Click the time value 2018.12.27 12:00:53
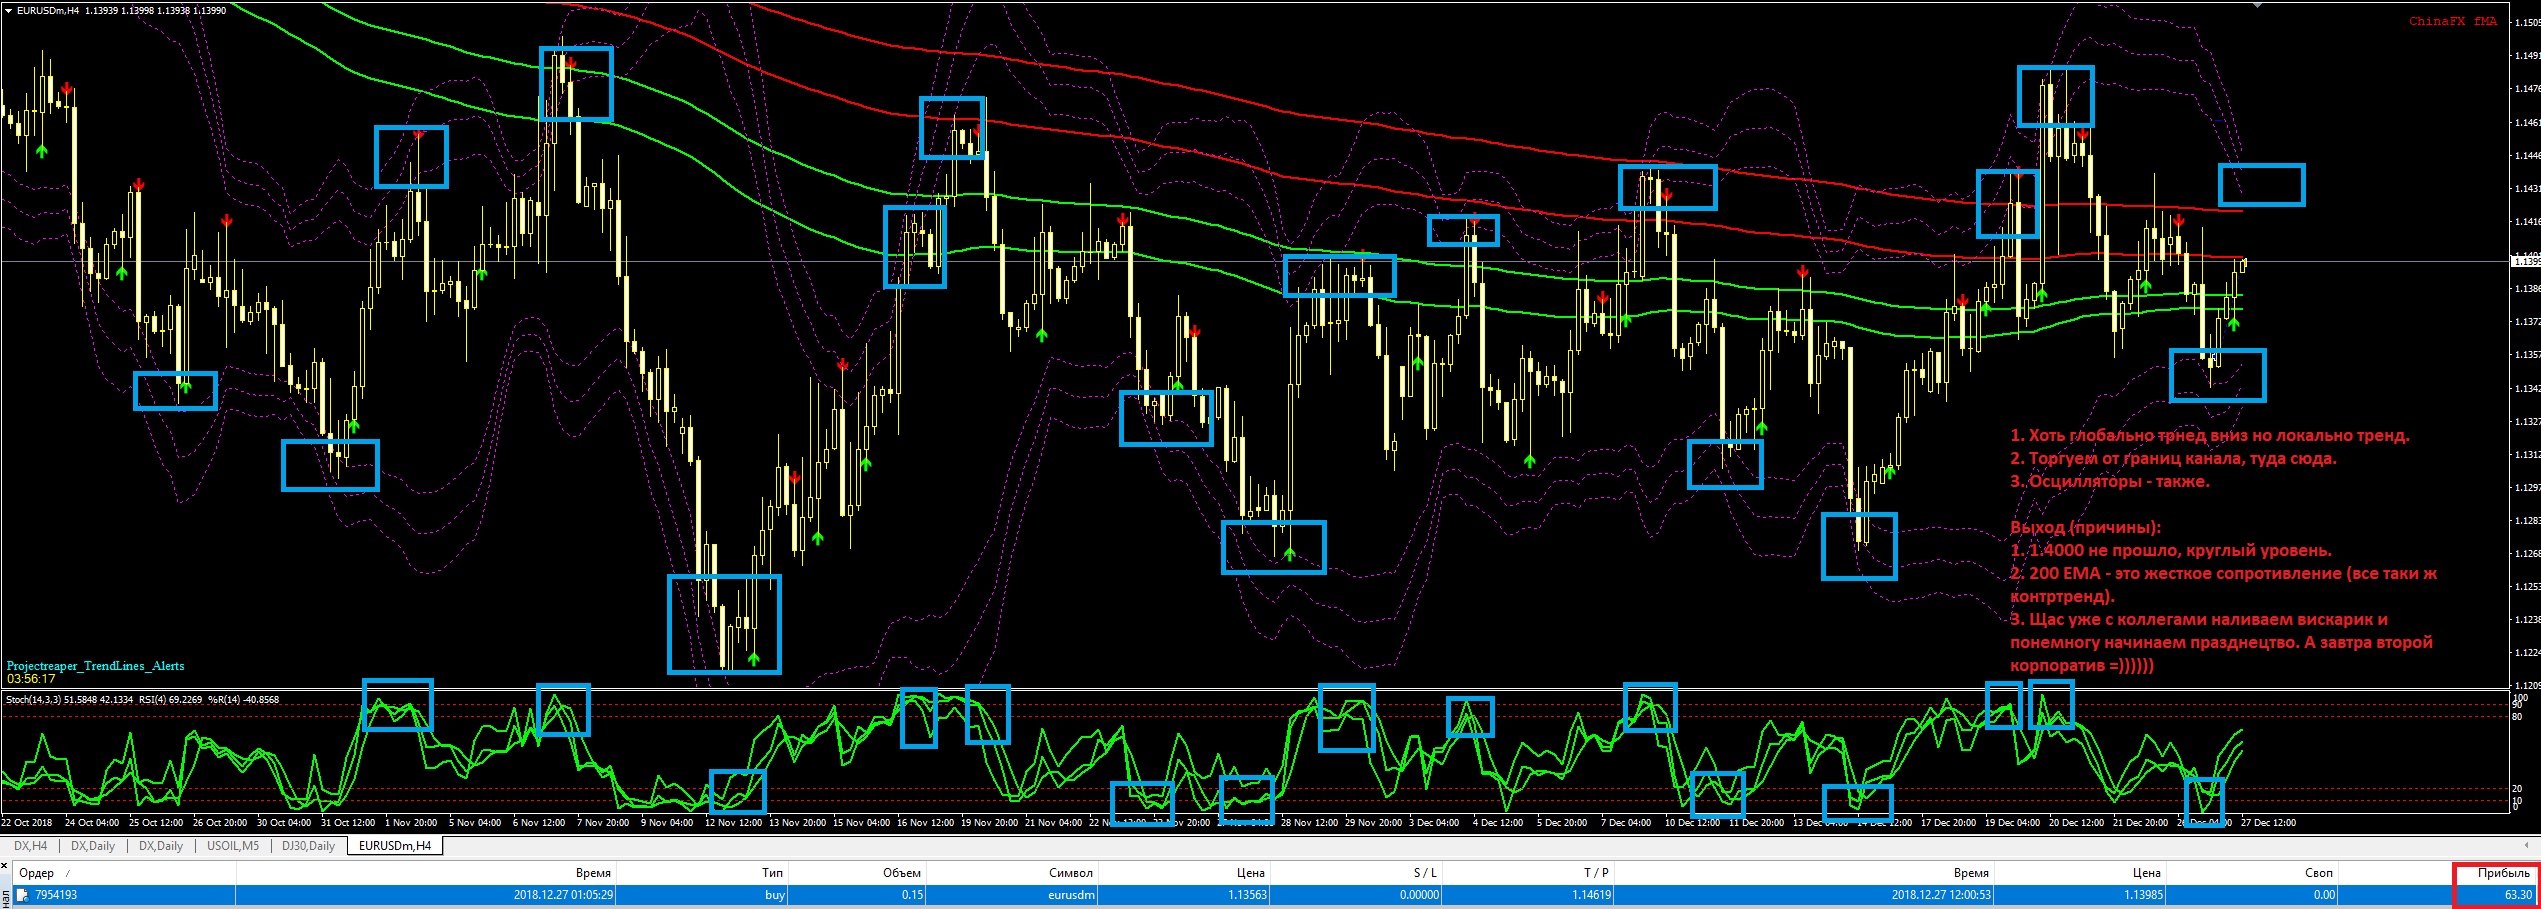 (1941, 895)
